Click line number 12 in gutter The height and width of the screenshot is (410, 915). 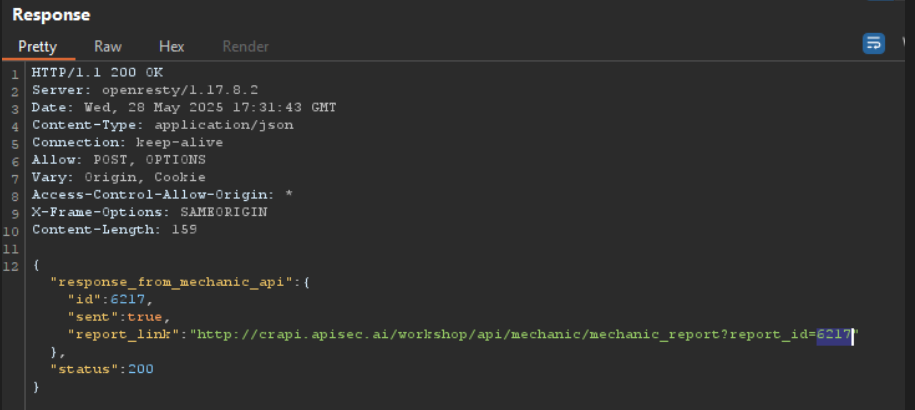click(x=11, y=266)
